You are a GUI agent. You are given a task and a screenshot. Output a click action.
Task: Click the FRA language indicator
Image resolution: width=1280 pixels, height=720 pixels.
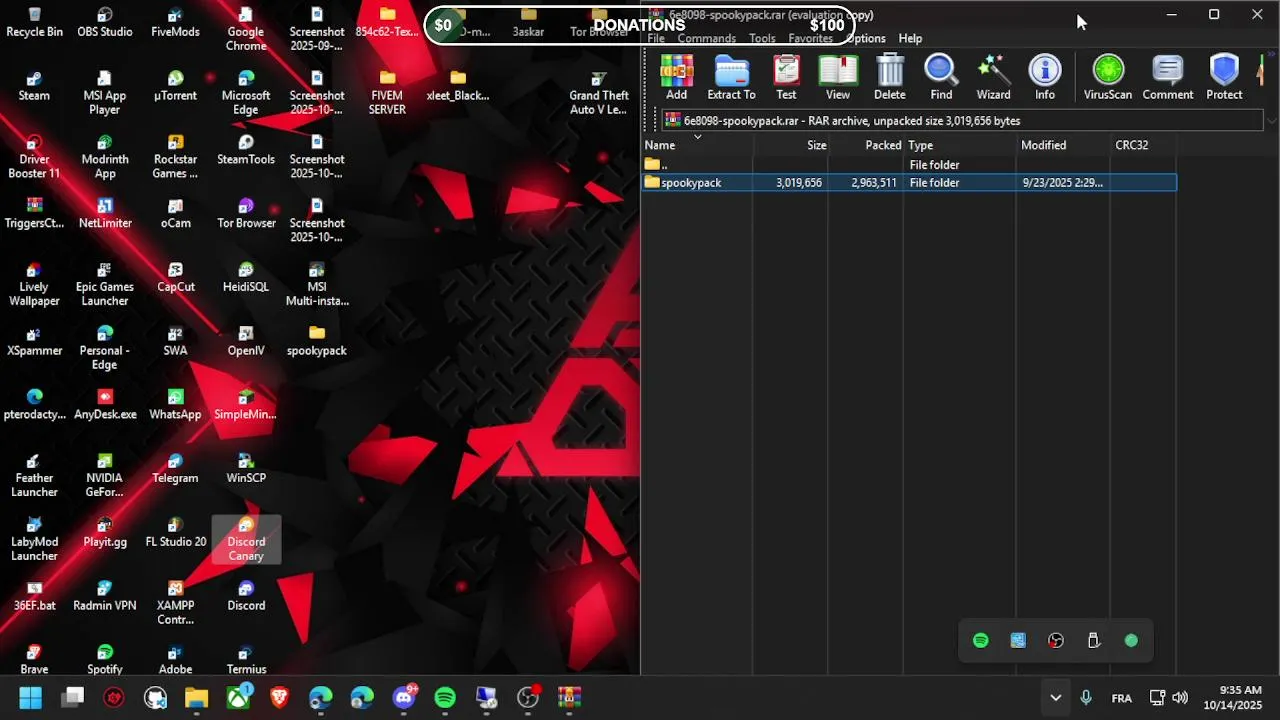click(1122, 698)
